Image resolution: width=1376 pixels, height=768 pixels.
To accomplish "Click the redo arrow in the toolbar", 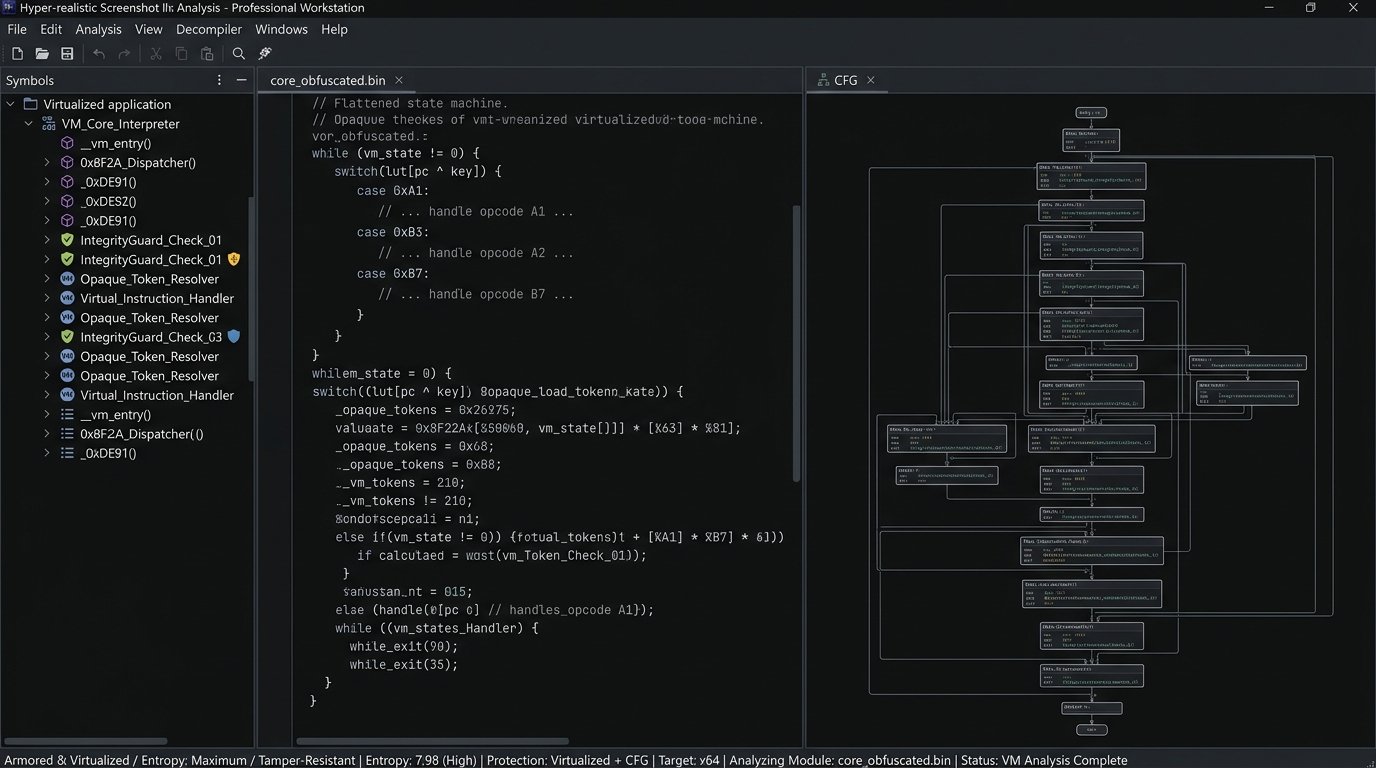I will coord(124,54).
